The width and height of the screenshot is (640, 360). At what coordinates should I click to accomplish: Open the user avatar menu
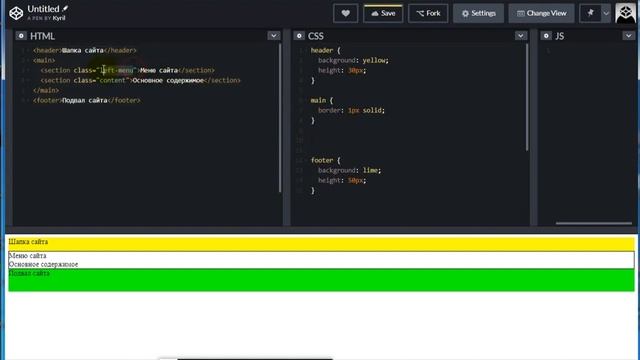point(625,13)
